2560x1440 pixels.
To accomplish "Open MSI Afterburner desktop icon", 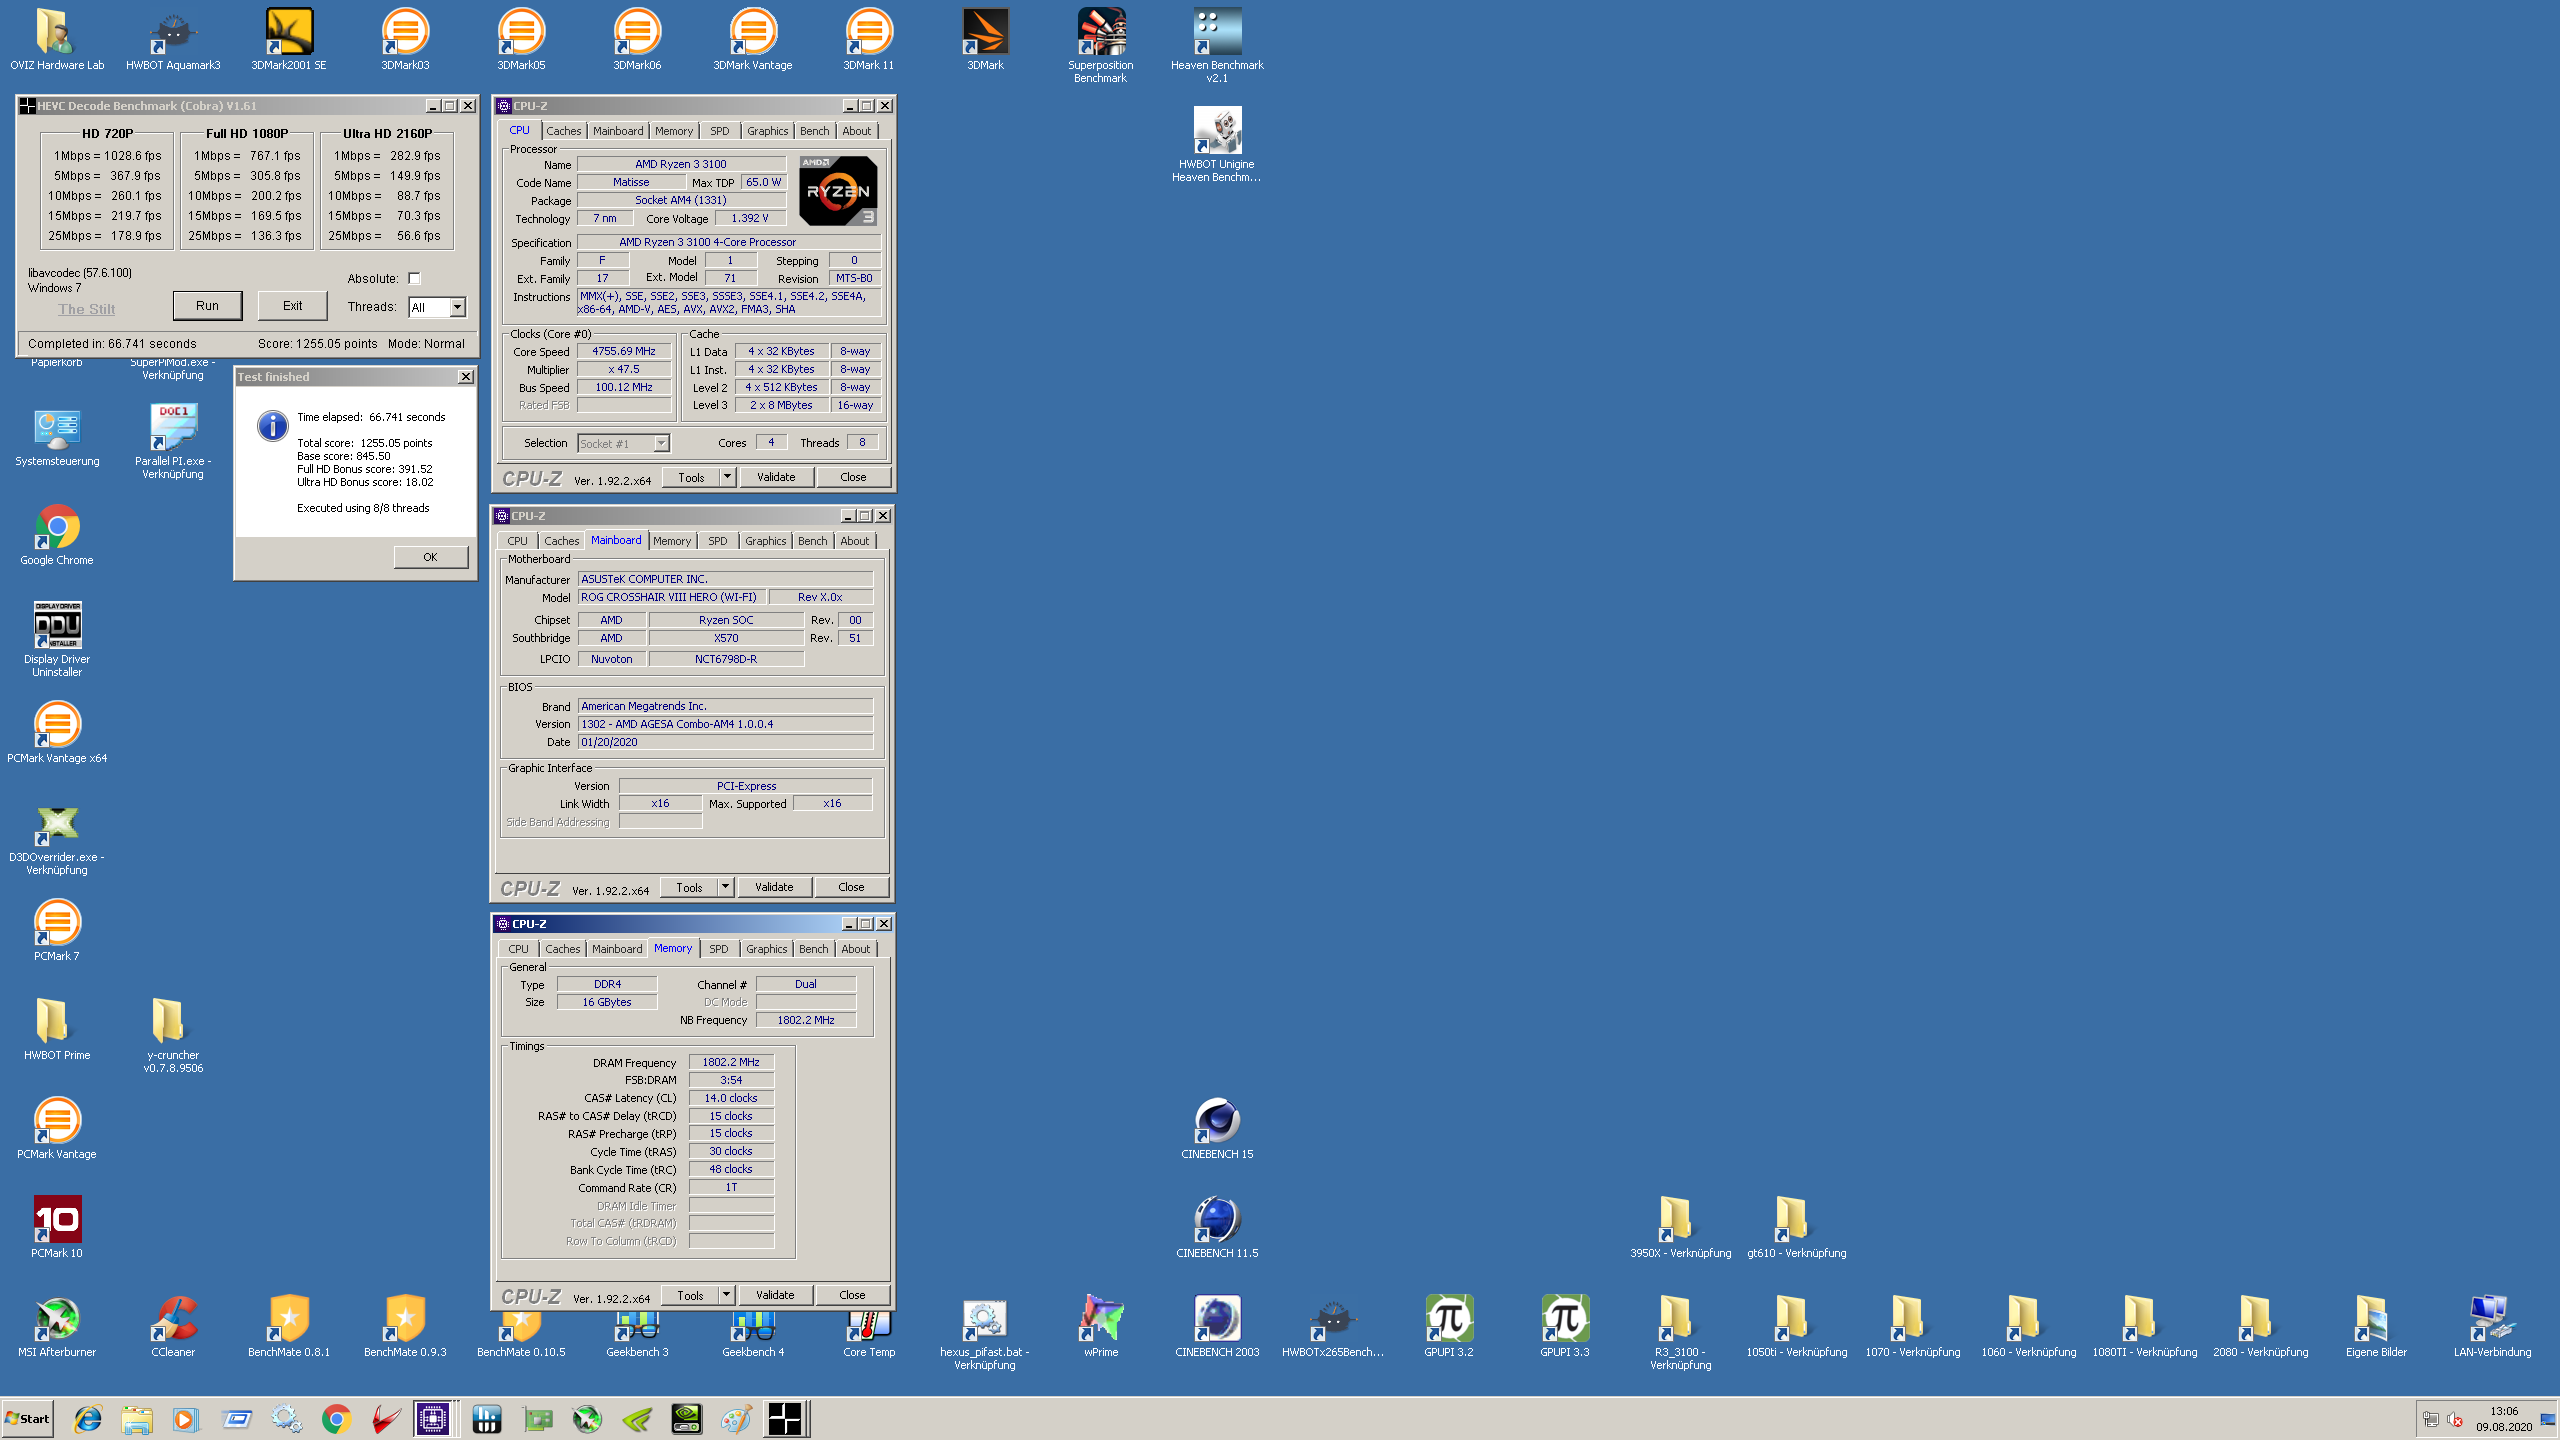I will click(57, 1326).
